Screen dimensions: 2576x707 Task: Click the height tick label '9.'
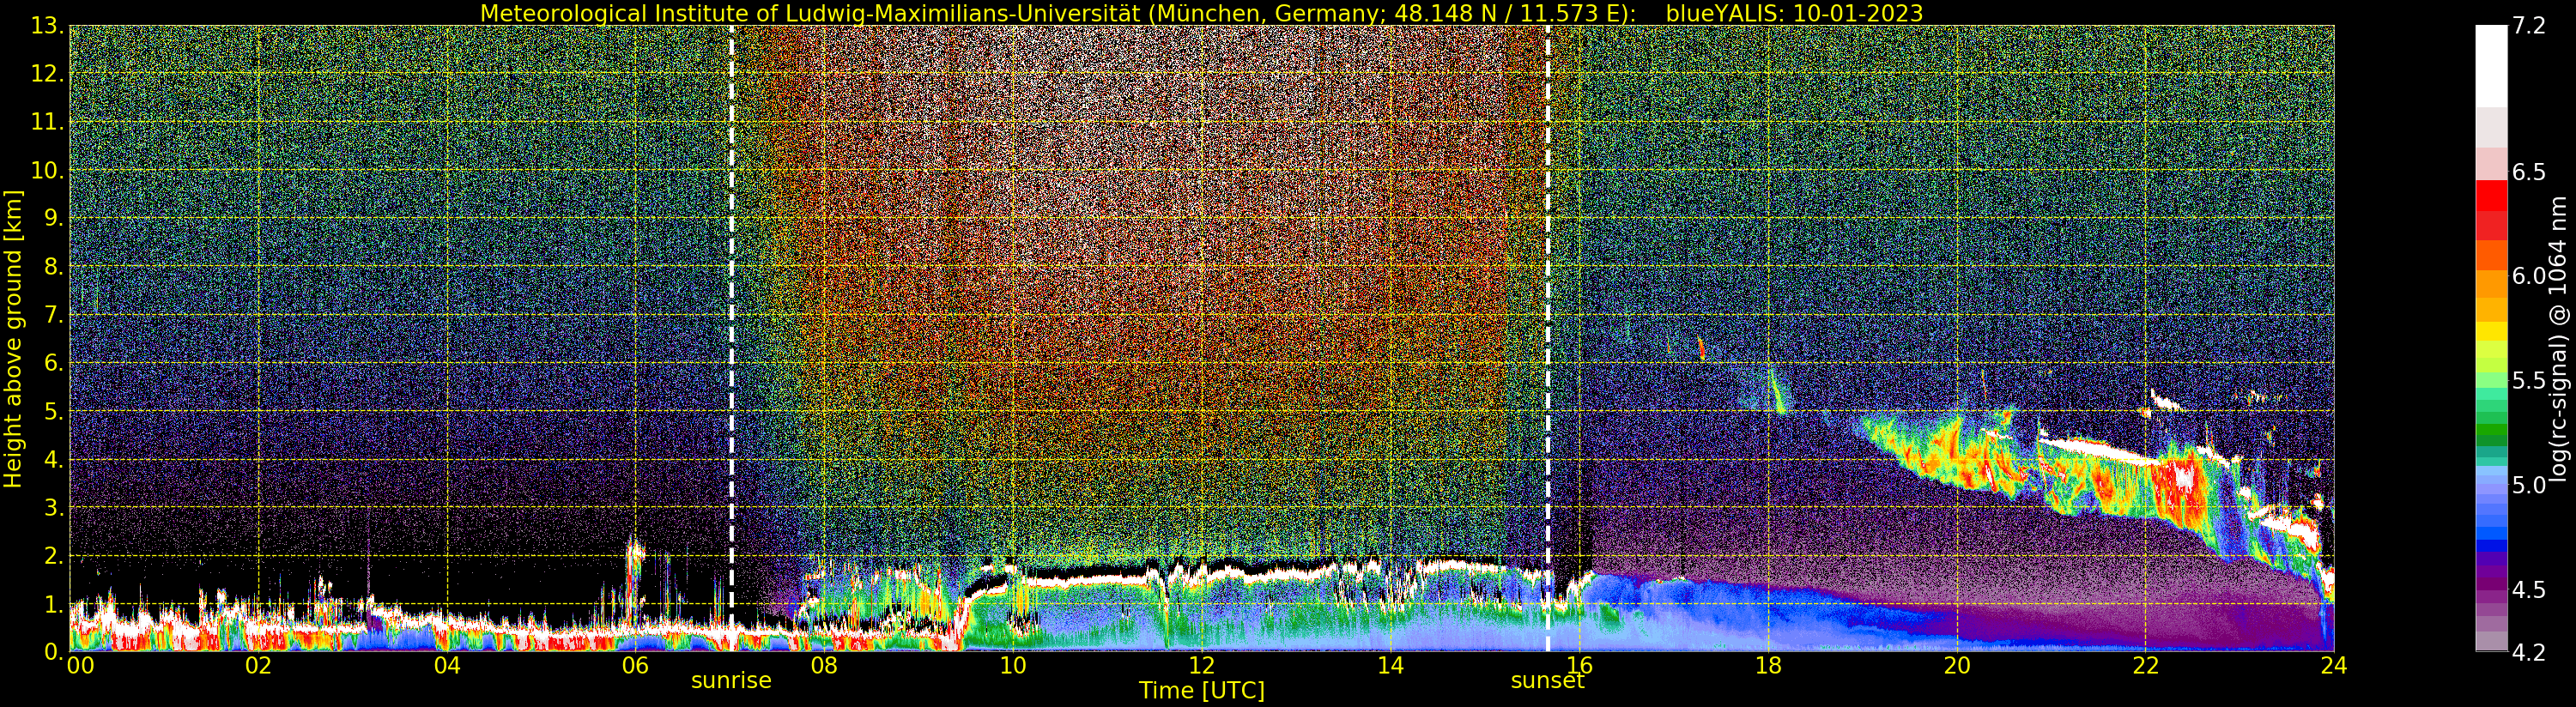coord(53,218)
